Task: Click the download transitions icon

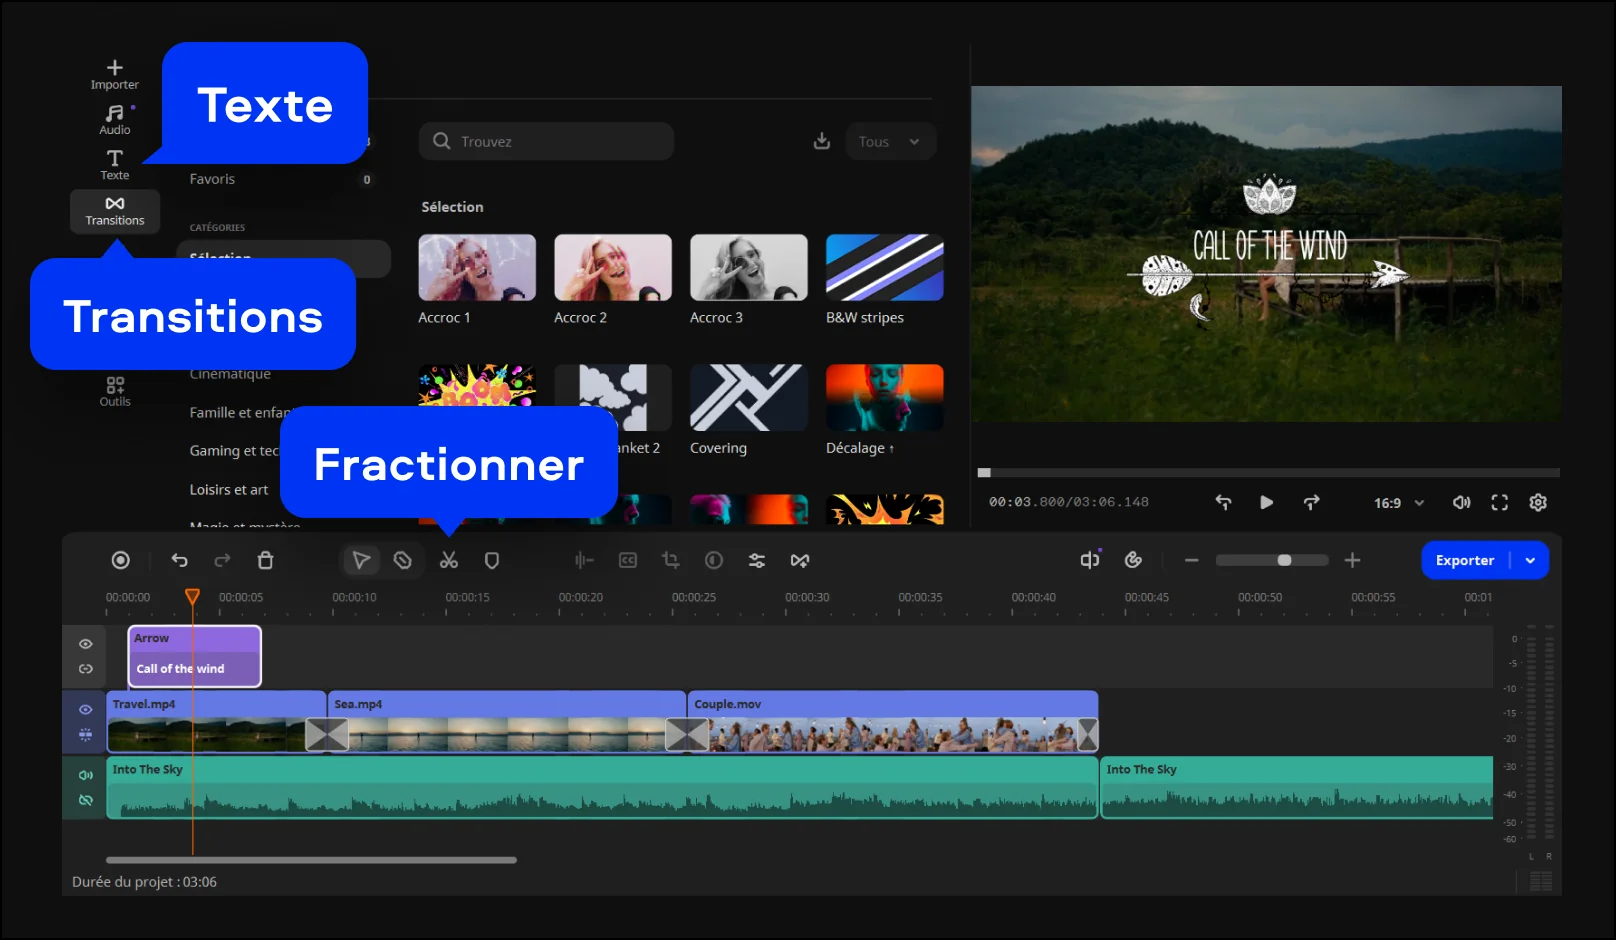Action: [x=821, y=142]
